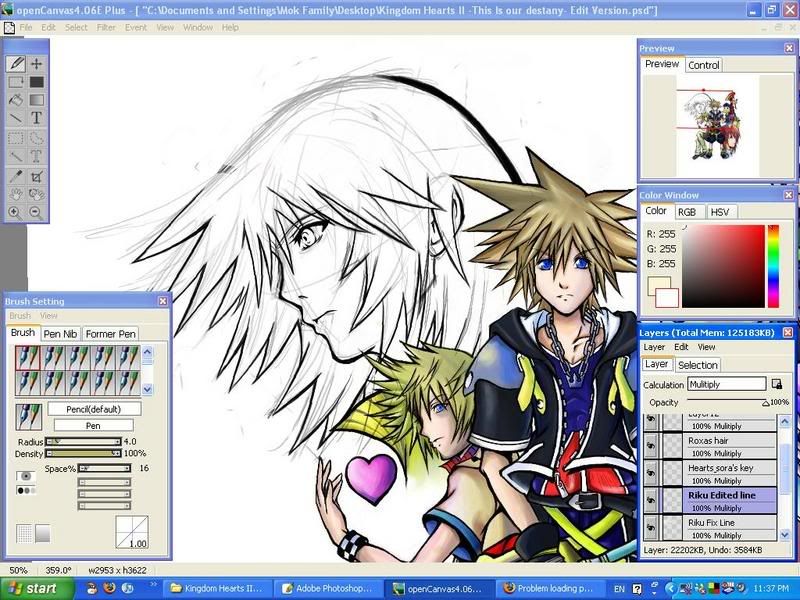The image size is (800, 600).
Task: Switch to Adobe Photoshop taskbar button
Action: coord(328,588)
